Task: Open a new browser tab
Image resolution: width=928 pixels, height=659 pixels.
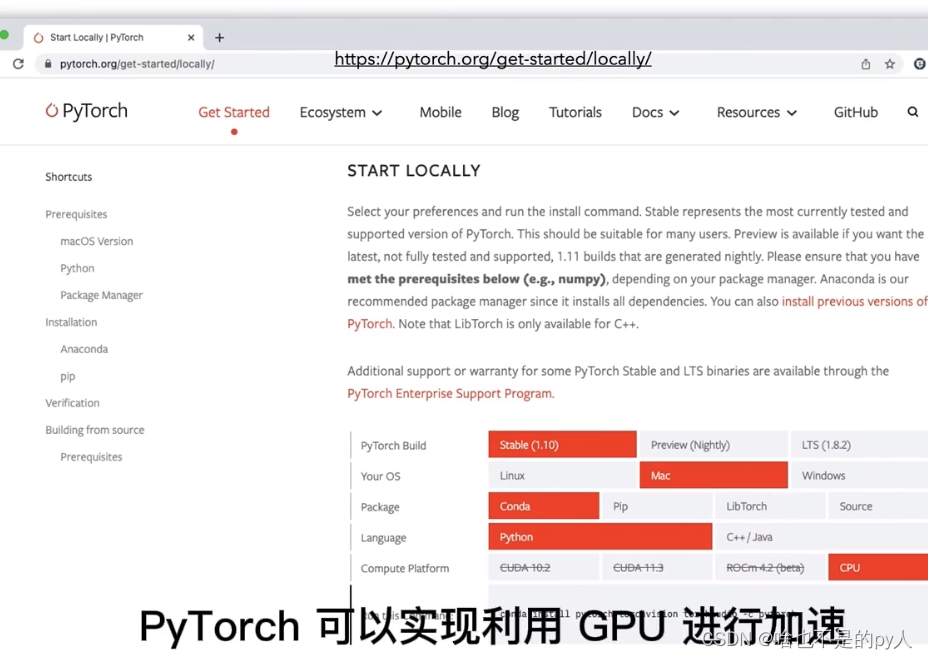Action: (220, 38)
